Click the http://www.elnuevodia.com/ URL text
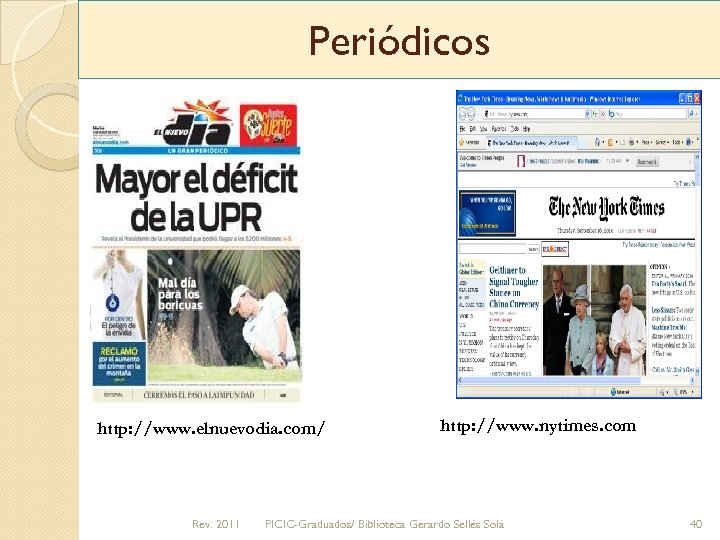 [x=211, y=428]
